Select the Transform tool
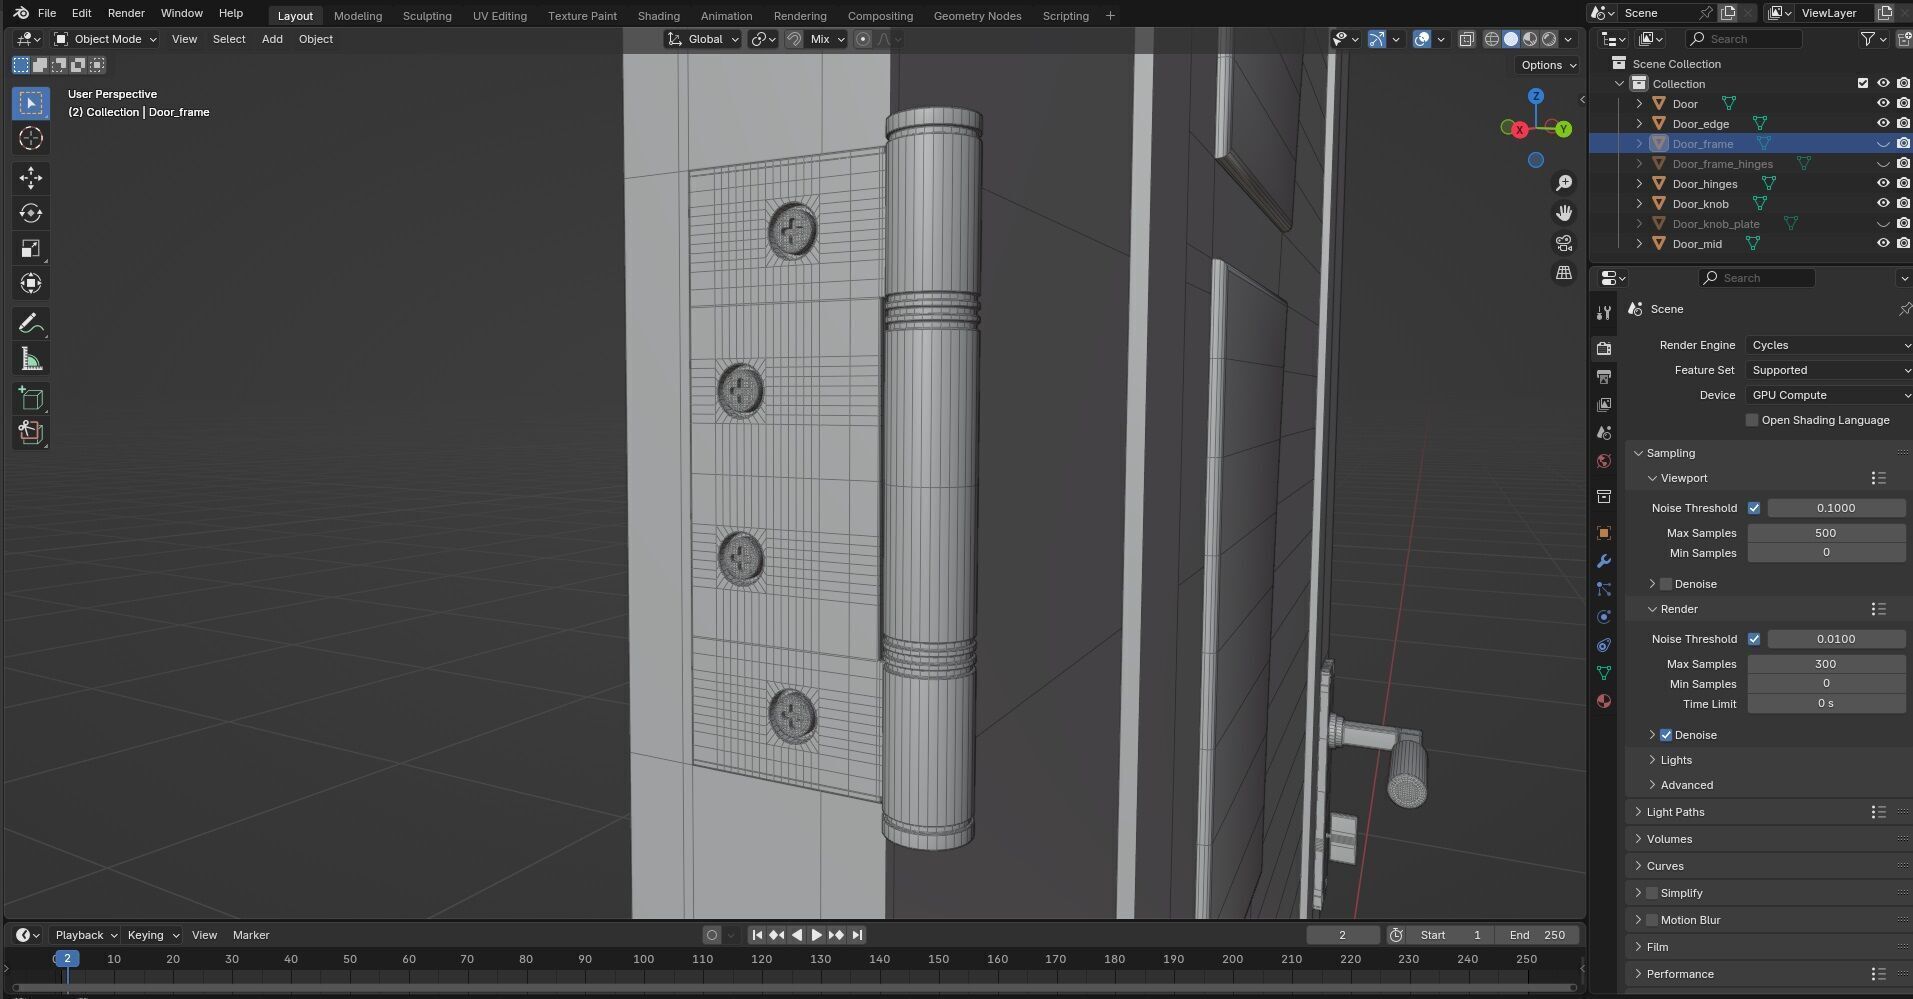The height and width of the screenshot is (999, 1913). (x=31, y=283)
